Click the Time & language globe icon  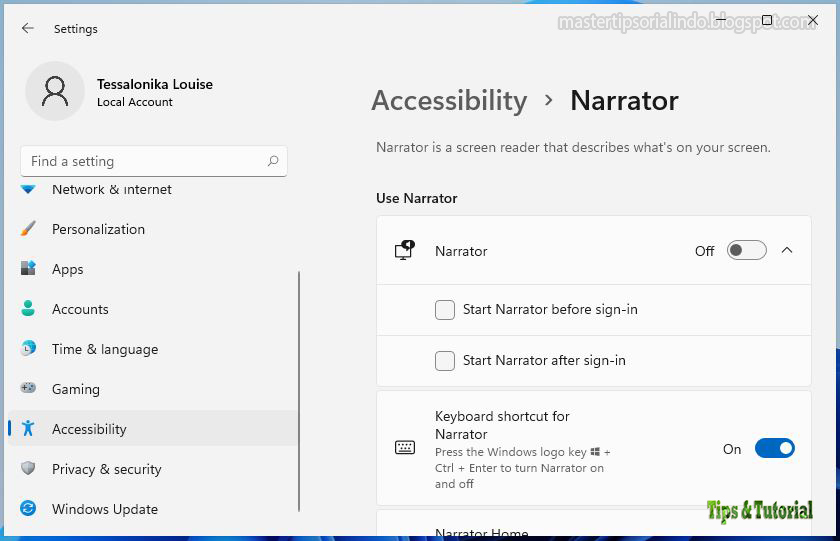coord(28,349)
